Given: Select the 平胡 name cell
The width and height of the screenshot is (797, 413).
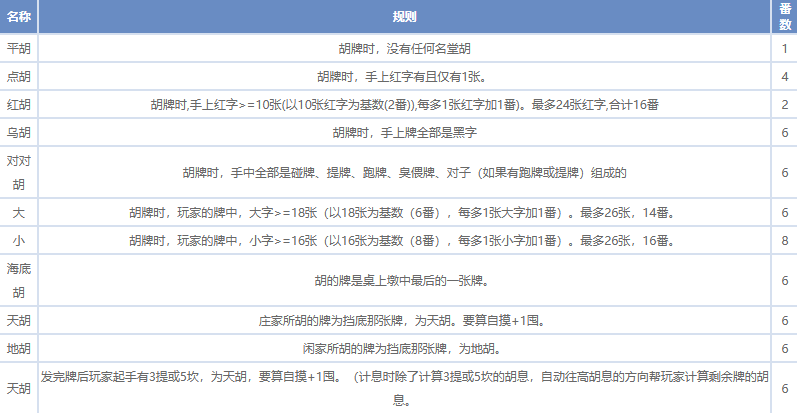Looking at the screenshot, I should point(18,48).
